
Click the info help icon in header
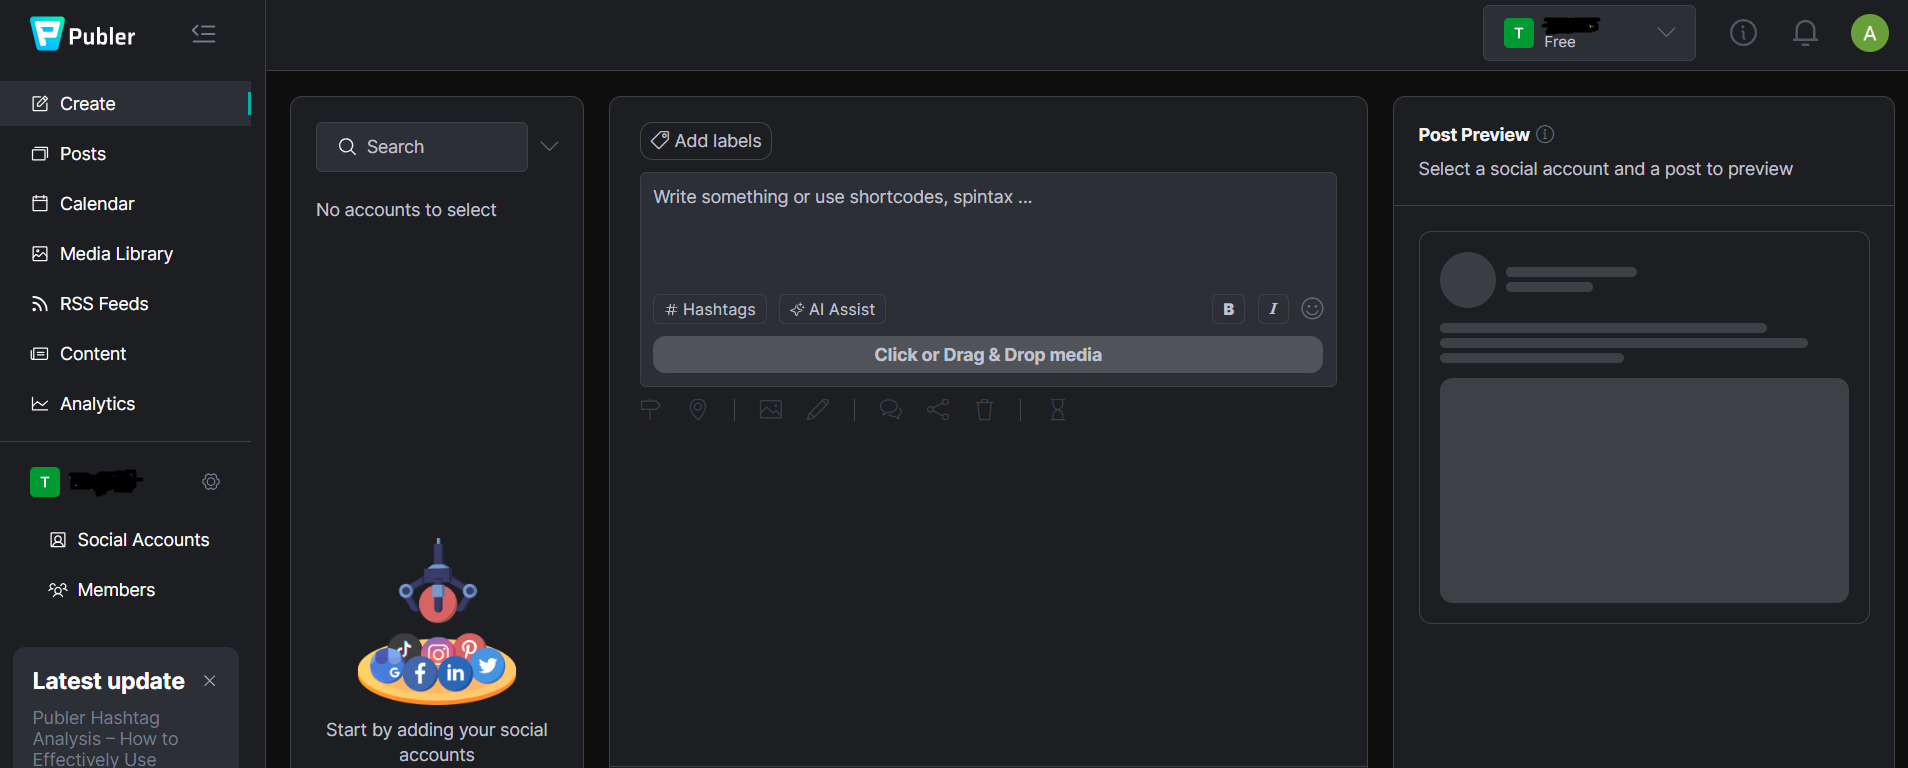pyautogui.click(x=1743, y=33)
